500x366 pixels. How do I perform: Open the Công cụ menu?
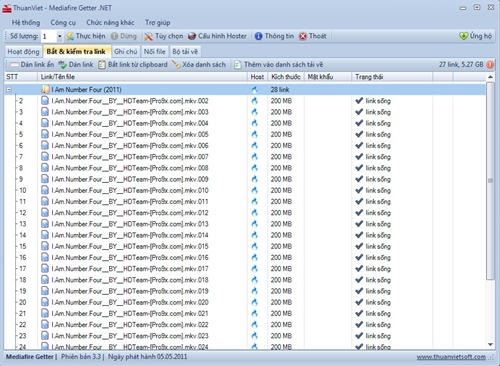point(63,22)
